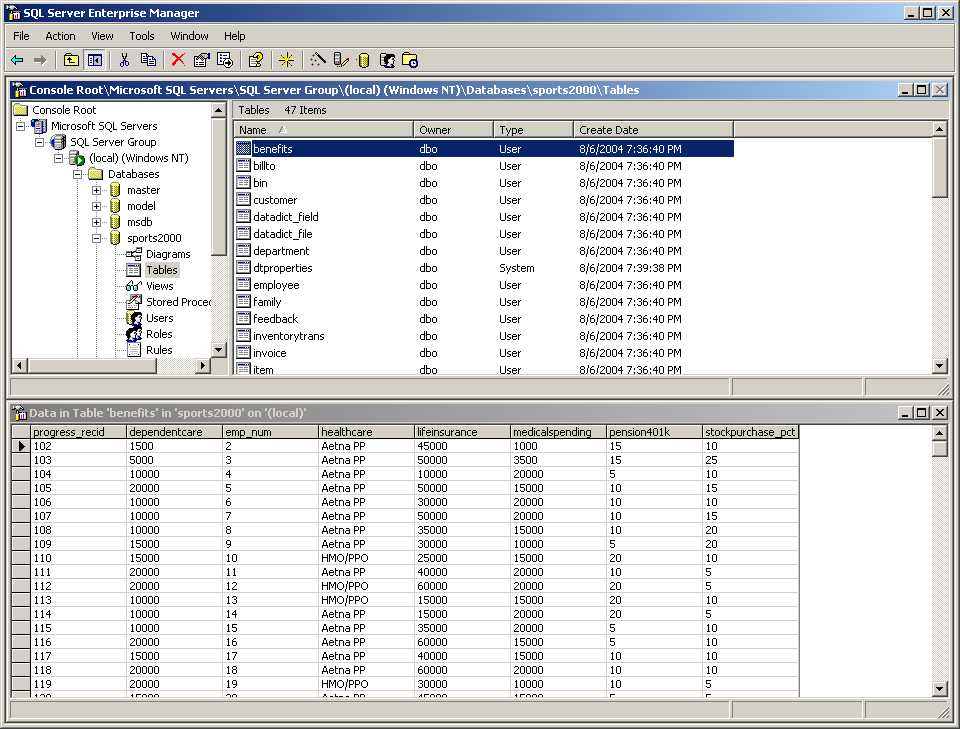Click the Cut scissors toolbar icon
Image resolution: width=960 pixels, height=729 pixels.
tap(124, 60)
